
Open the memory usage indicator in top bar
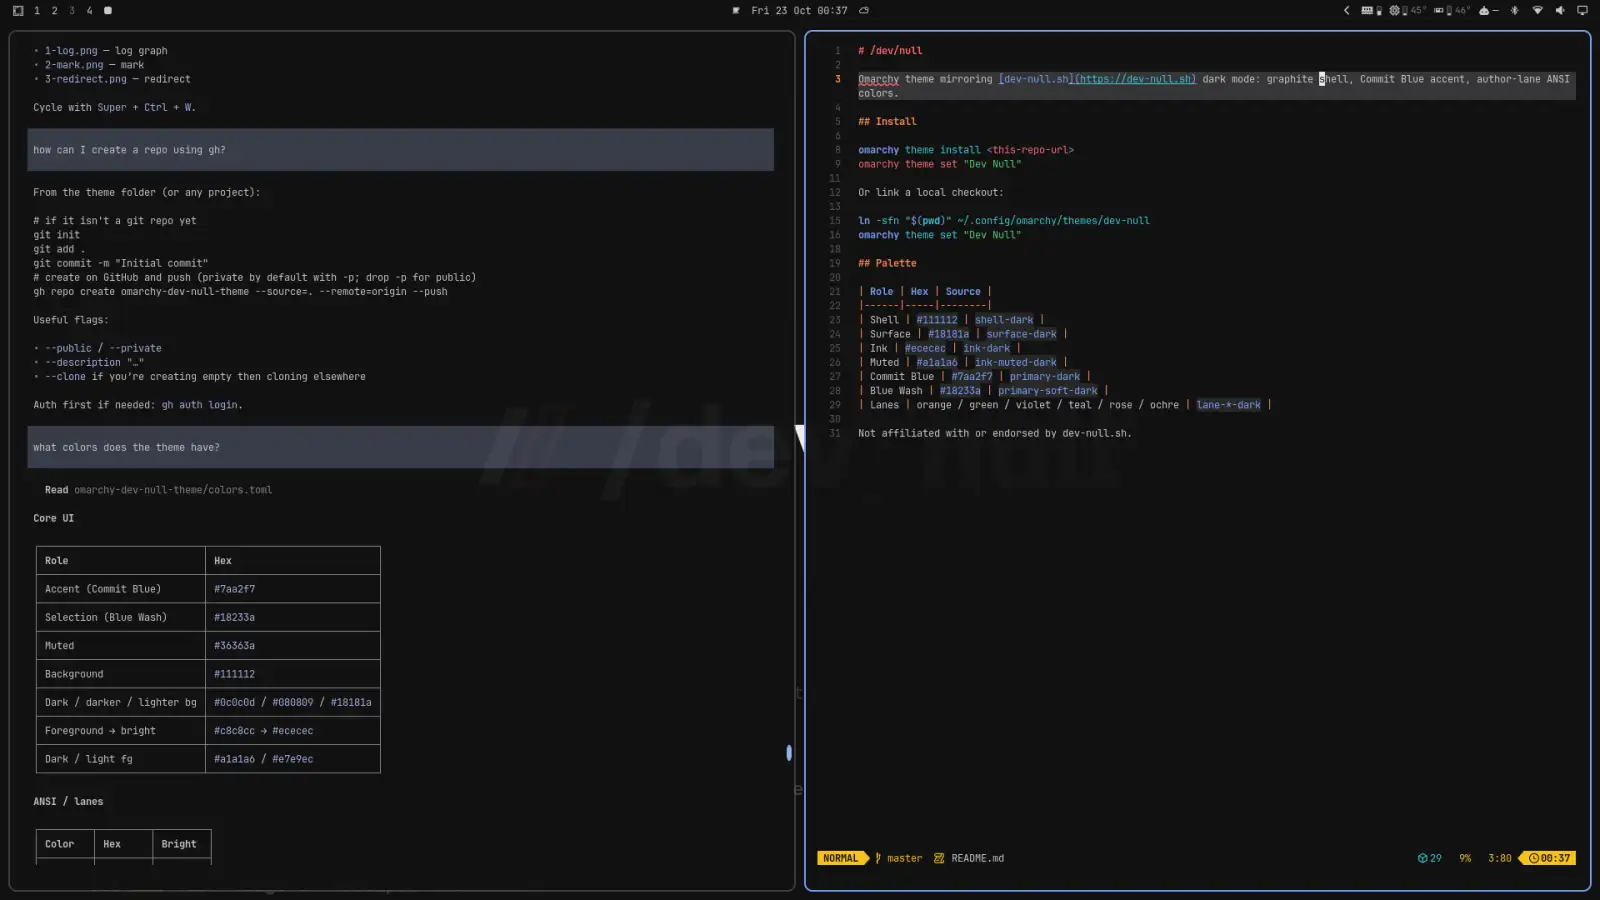(1372, 10)
